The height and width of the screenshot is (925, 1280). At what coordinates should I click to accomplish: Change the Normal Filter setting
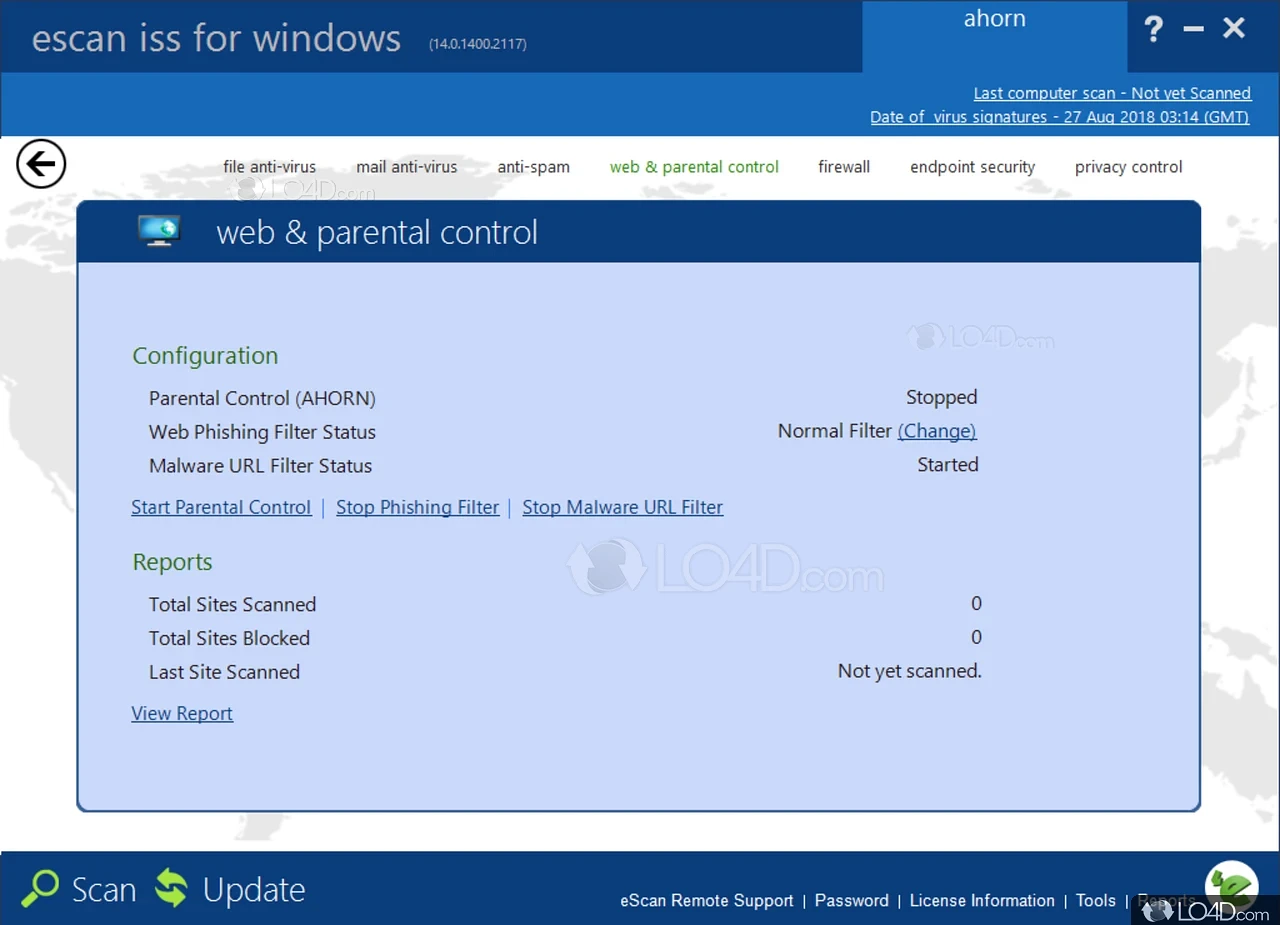pyautogui.click(x=937, y=431)
